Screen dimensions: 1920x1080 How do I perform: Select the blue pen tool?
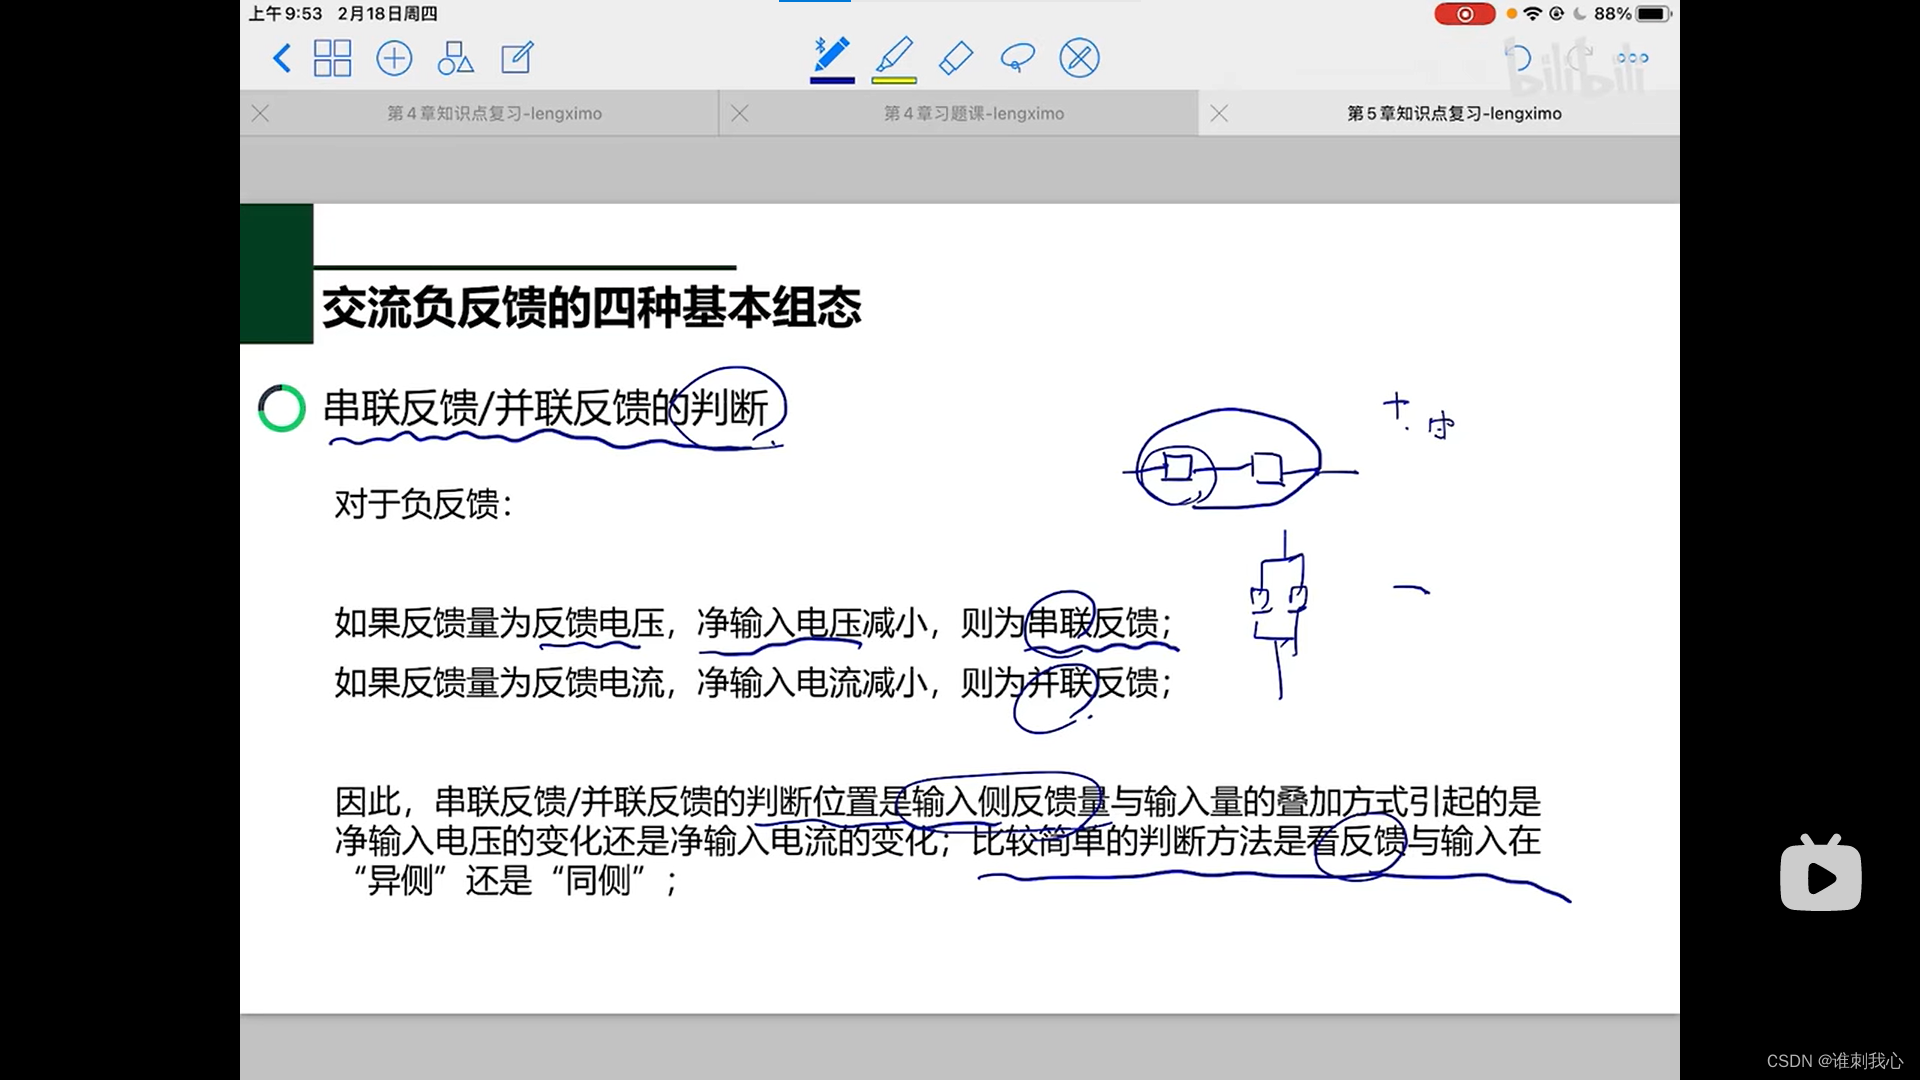click(x=831, y=54)
